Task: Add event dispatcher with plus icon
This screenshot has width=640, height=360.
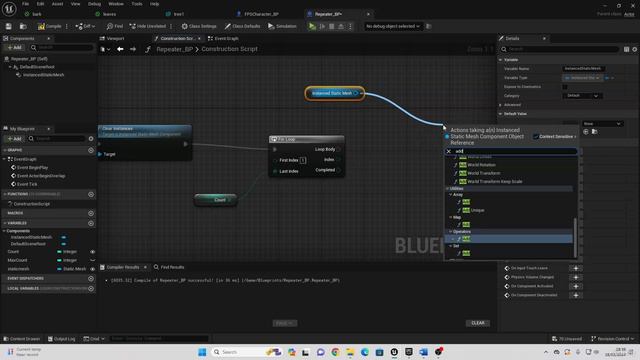Action: point(91,278)
